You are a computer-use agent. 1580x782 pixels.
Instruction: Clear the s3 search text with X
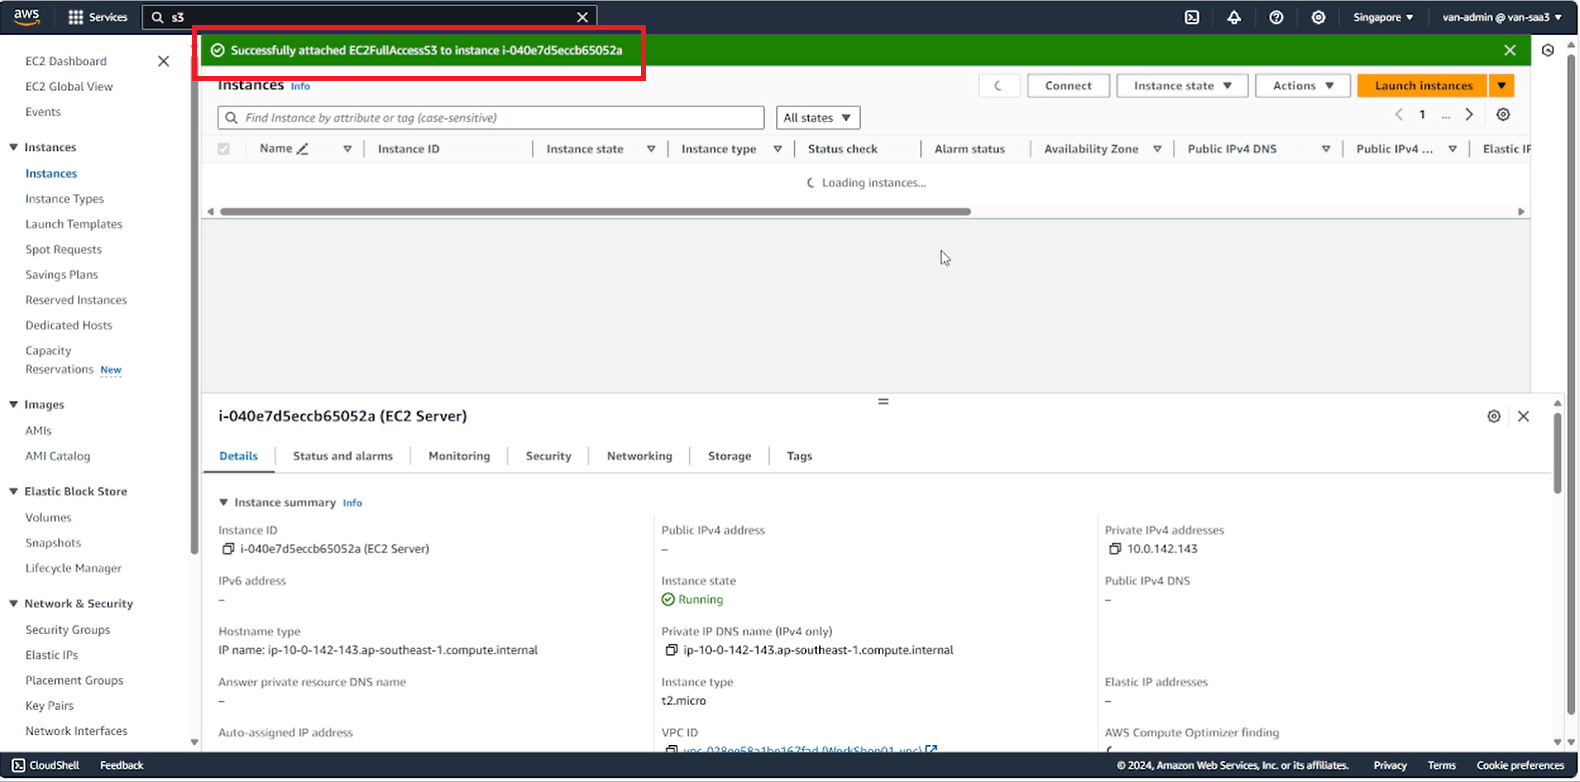pos(582,17)
